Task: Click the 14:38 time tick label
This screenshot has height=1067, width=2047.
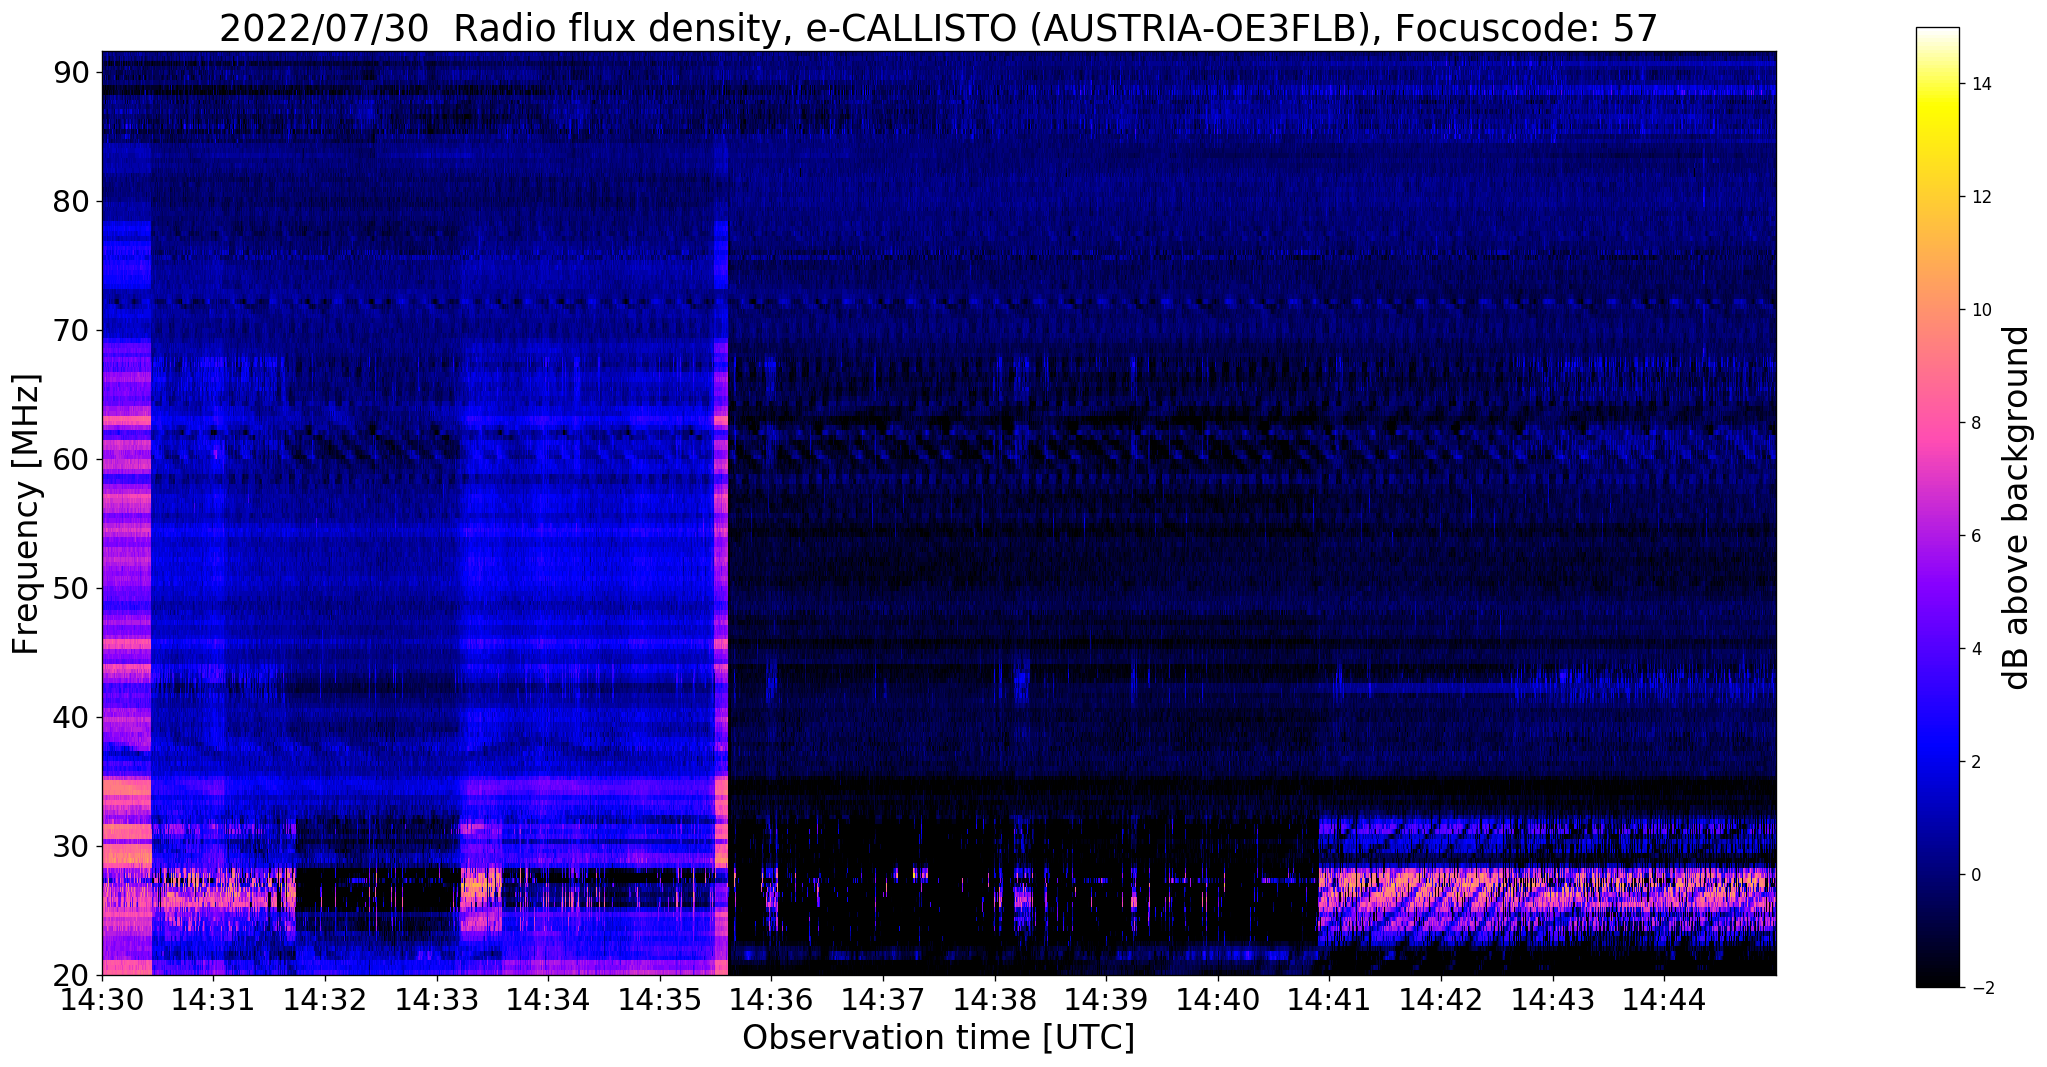Action: (x=994, y=998)
